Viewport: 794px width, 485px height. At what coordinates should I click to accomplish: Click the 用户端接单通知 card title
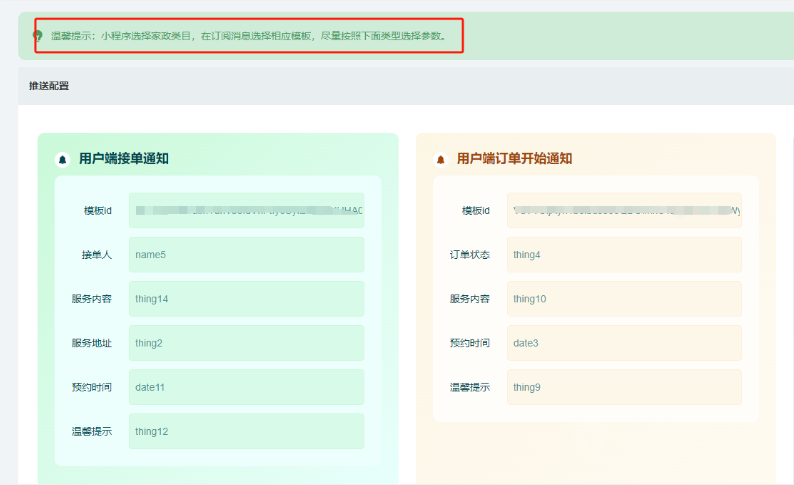(x=124, y=159)
